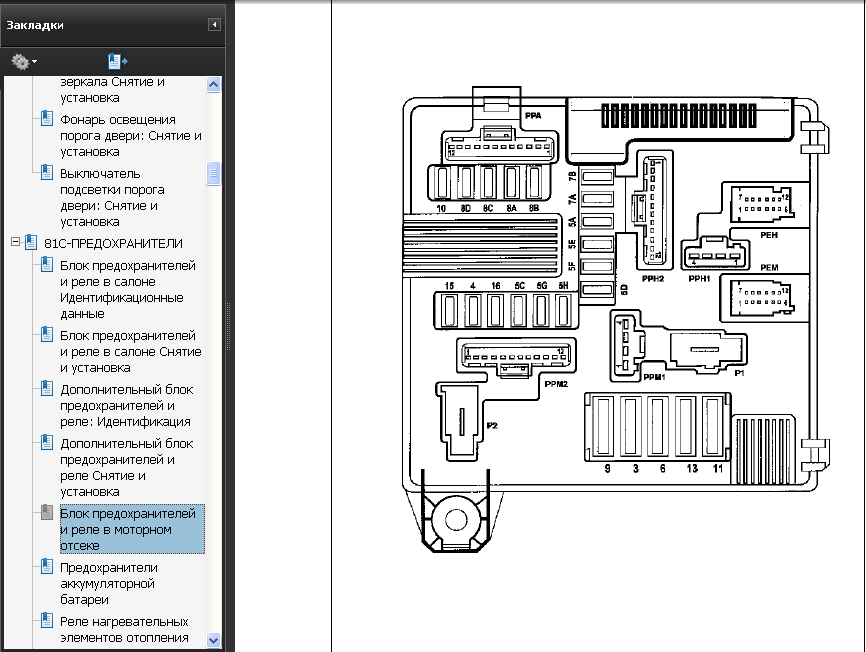Click icon beside салоне Идентификационные данные bookmark
866x652 pixels.
click(47, 264)
